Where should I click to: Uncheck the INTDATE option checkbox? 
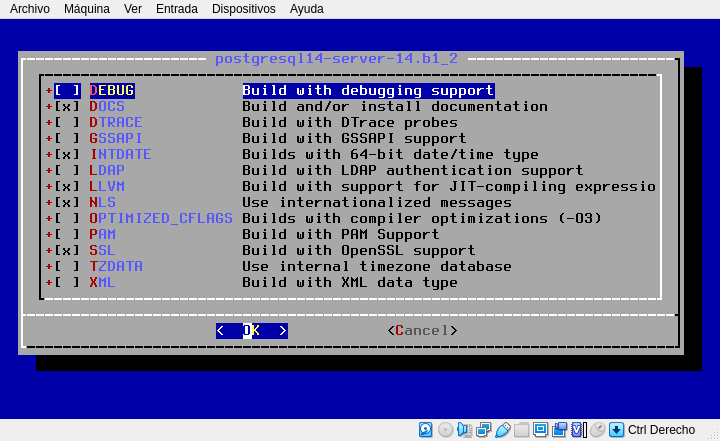point(67,154)
